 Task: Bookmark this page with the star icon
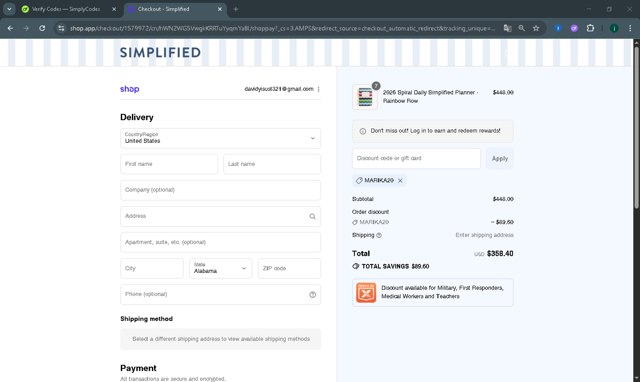(536, 28)
